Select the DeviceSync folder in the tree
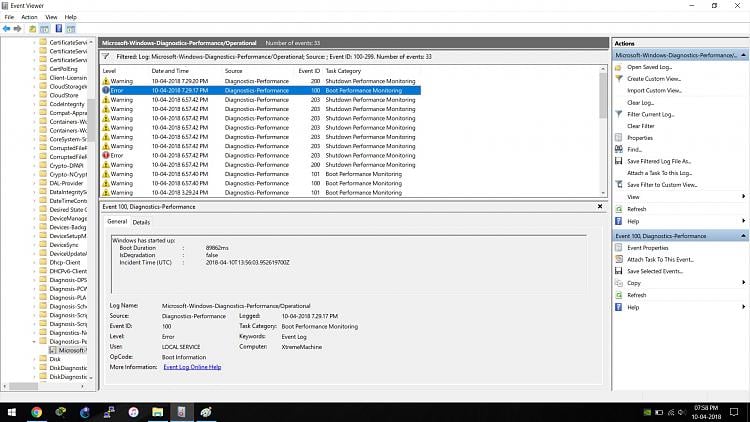Image resolution: width=750 pixels, height=422 pixels. click(x=63, y=245)
